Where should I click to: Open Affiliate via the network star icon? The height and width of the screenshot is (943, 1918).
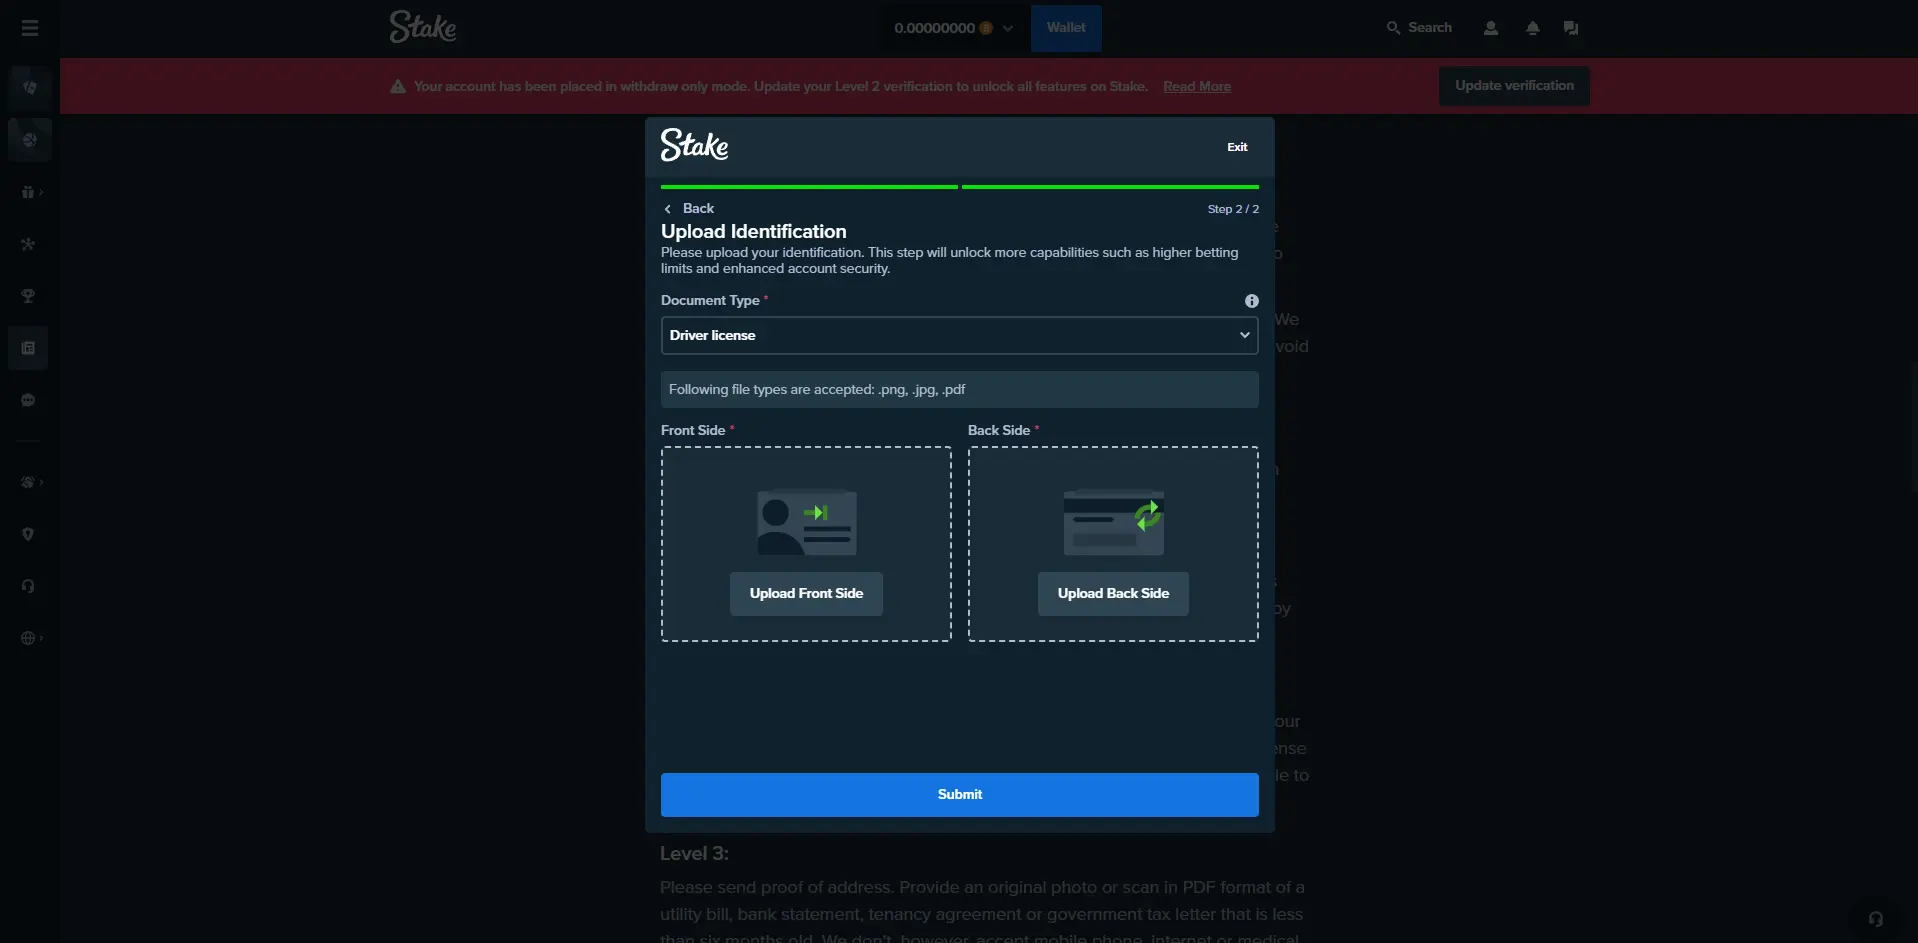coord(28,244)
